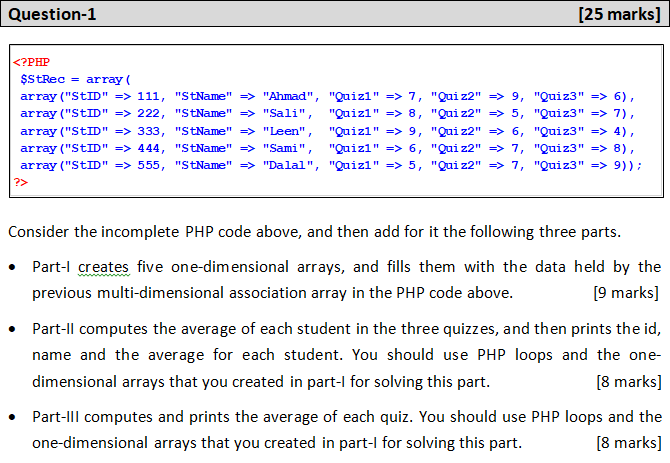Click the ?> closing PHP tag
This screenshot has width=670, height=463.
point(21,182)
